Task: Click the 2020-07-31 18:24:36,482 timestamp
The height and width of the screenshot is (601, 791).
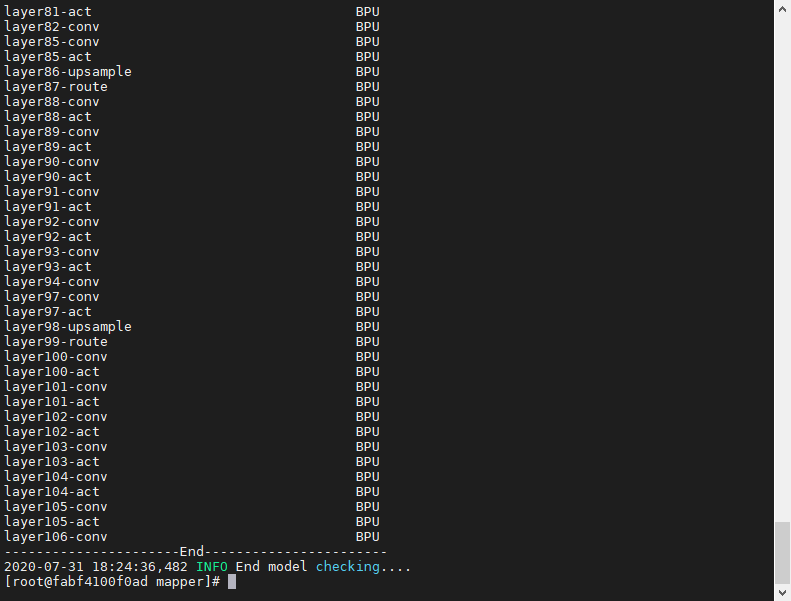Action: pyautogui.click(x=96, y=567)
